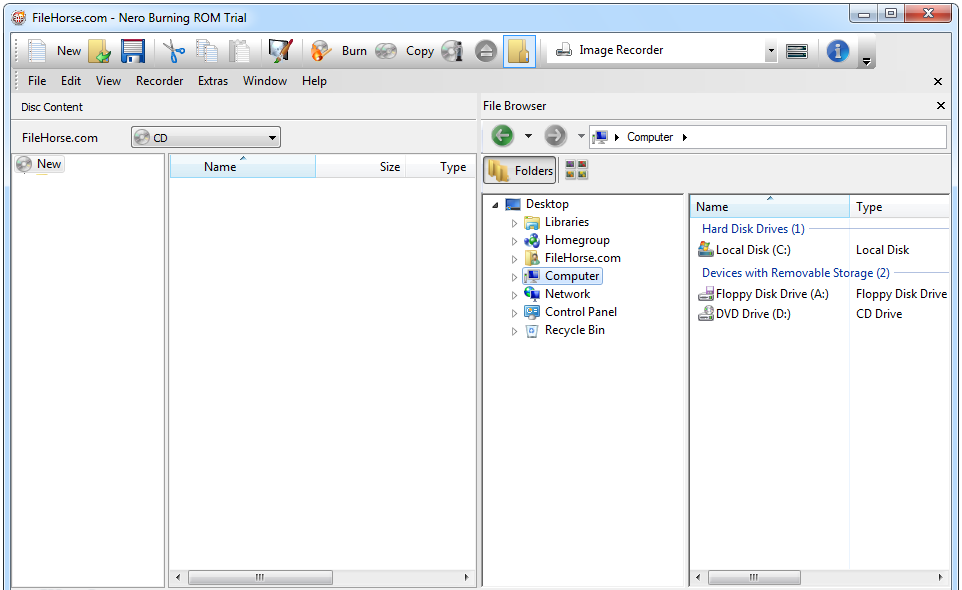Viewport: 962px width, 590px height.
Task: Click the Cut scissors icon
Action: point(174,51)
